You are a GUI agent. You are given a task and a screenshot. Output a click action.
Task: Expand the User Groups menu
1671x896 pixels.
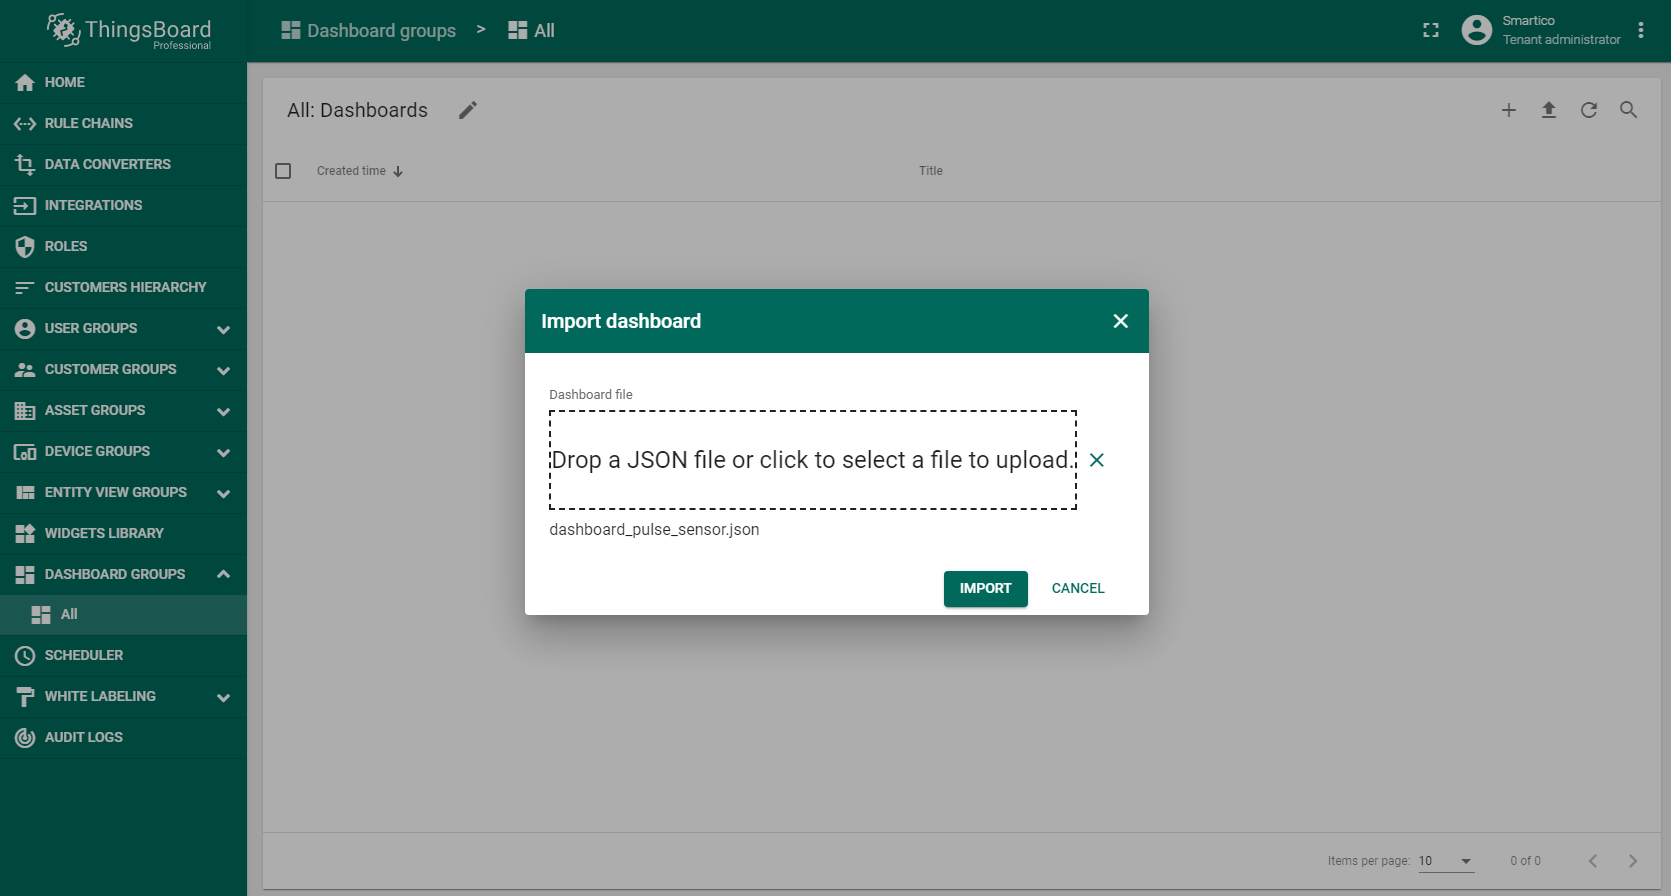(x=223, y=329)
